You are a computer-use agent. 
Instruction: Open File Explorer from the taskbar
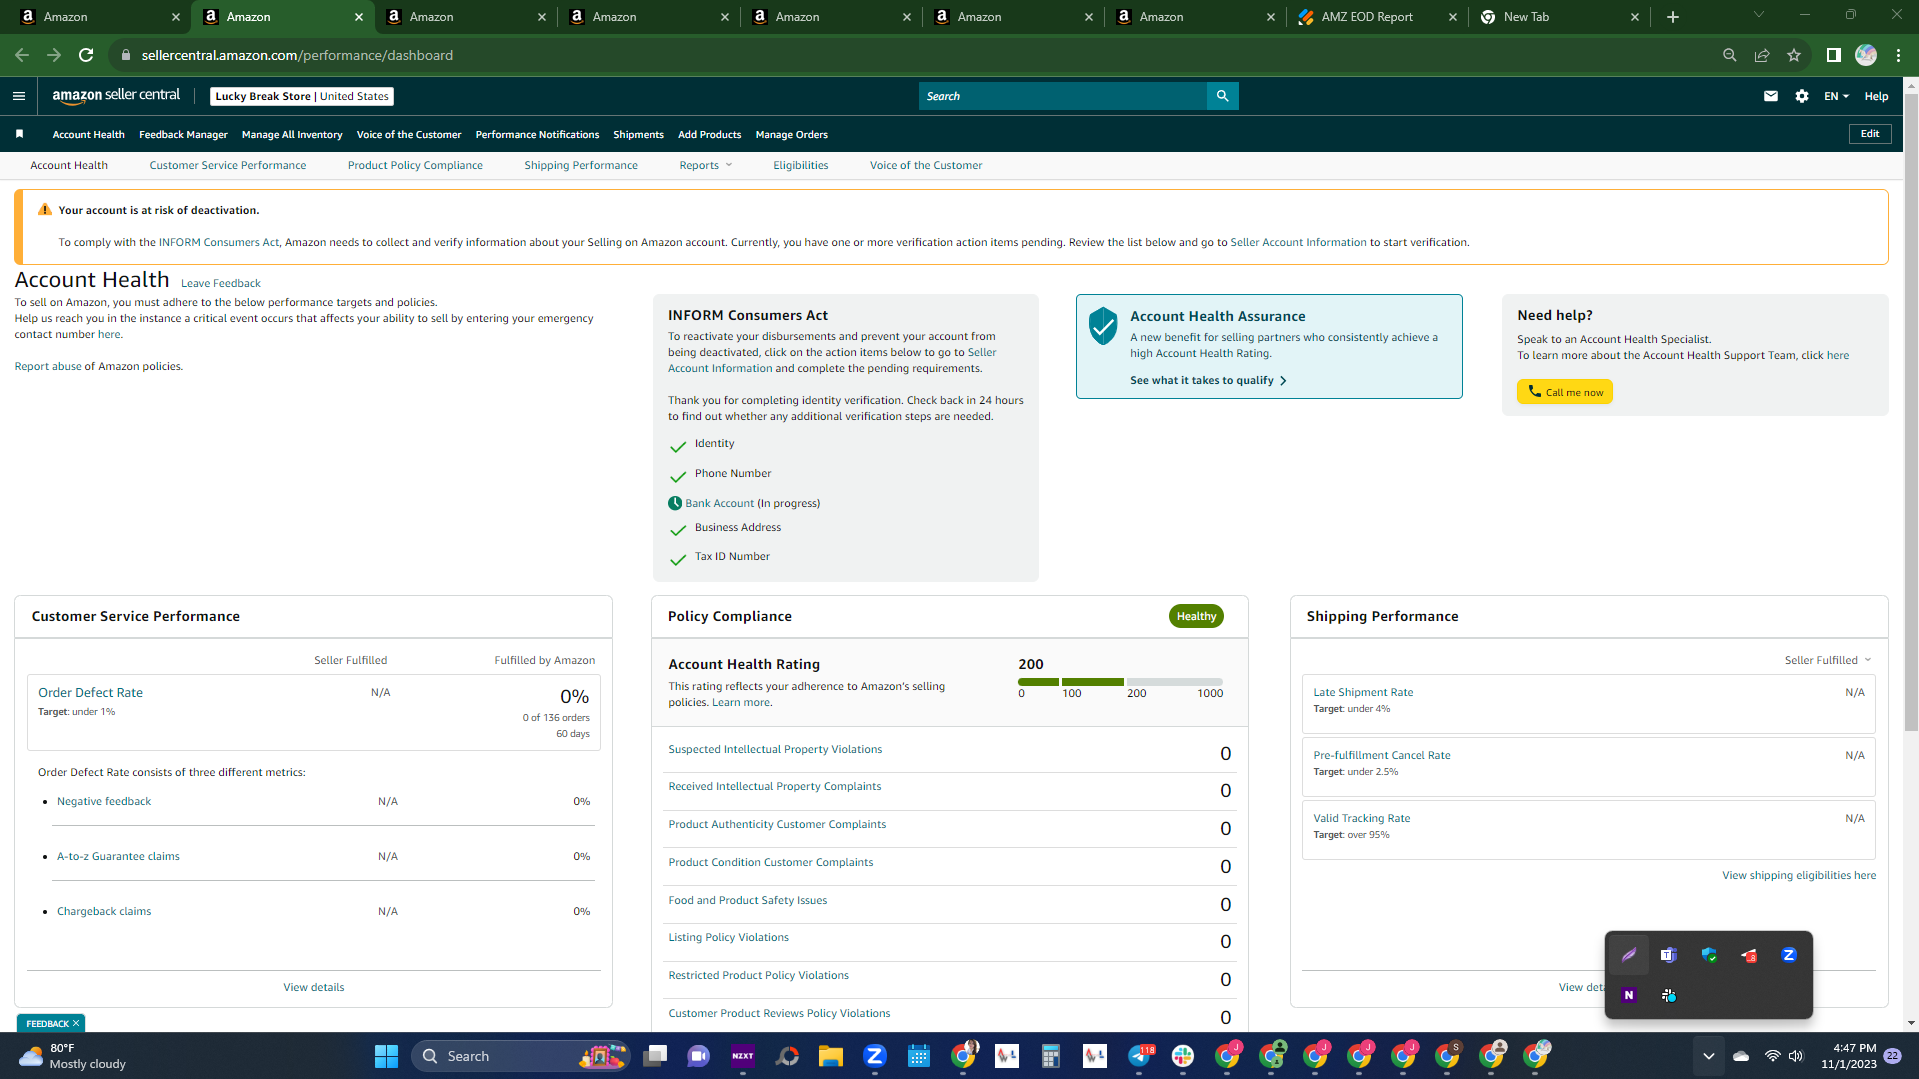click(831, 1056)
